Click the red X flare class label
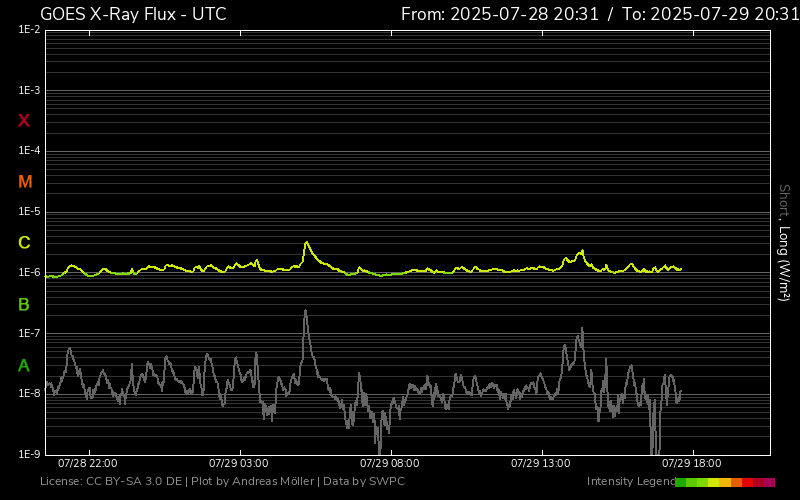The image size is (800, 500). click(x=24, y=121)
